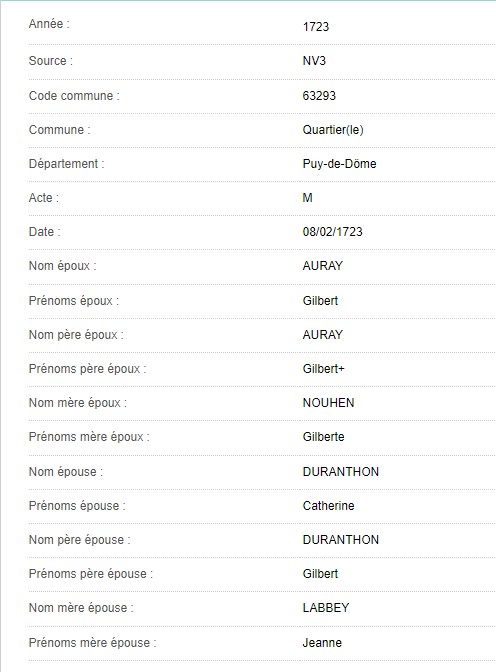Click groom surname AURAY next to Nom époux

click(x=323, y=266)
